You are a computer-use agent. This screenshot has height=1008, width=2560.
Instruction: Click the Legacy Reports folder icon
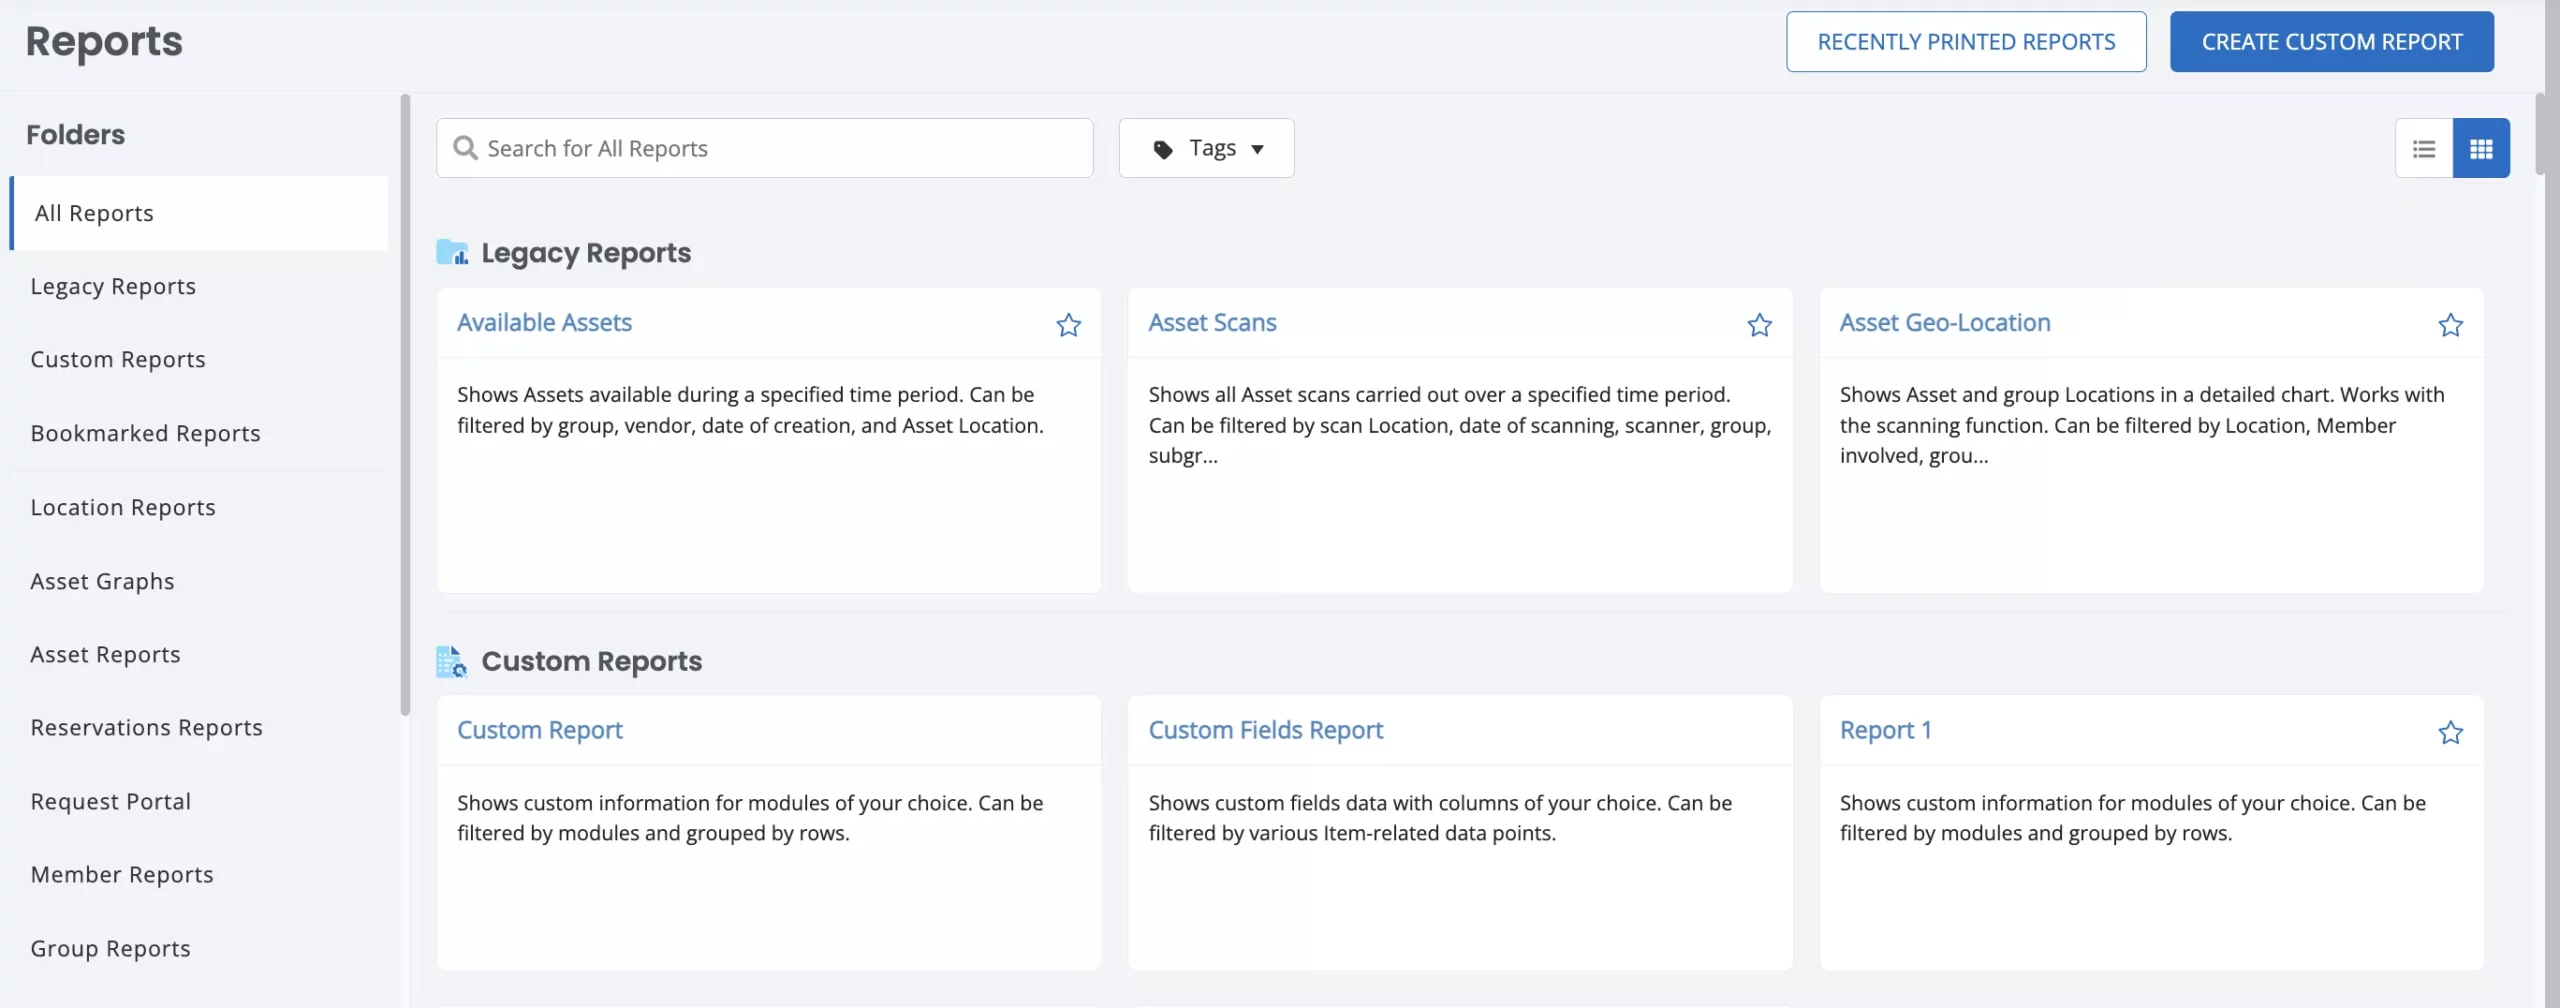(452, 253)
